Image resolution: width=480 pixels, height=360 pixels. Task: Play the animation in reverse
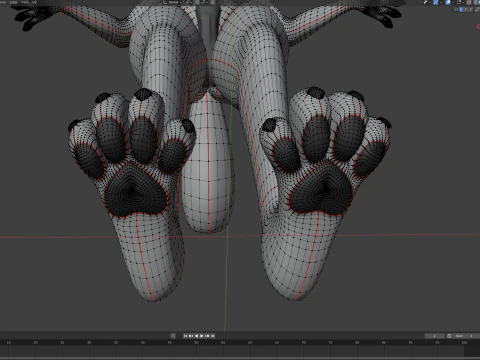[x=196, y=336]
